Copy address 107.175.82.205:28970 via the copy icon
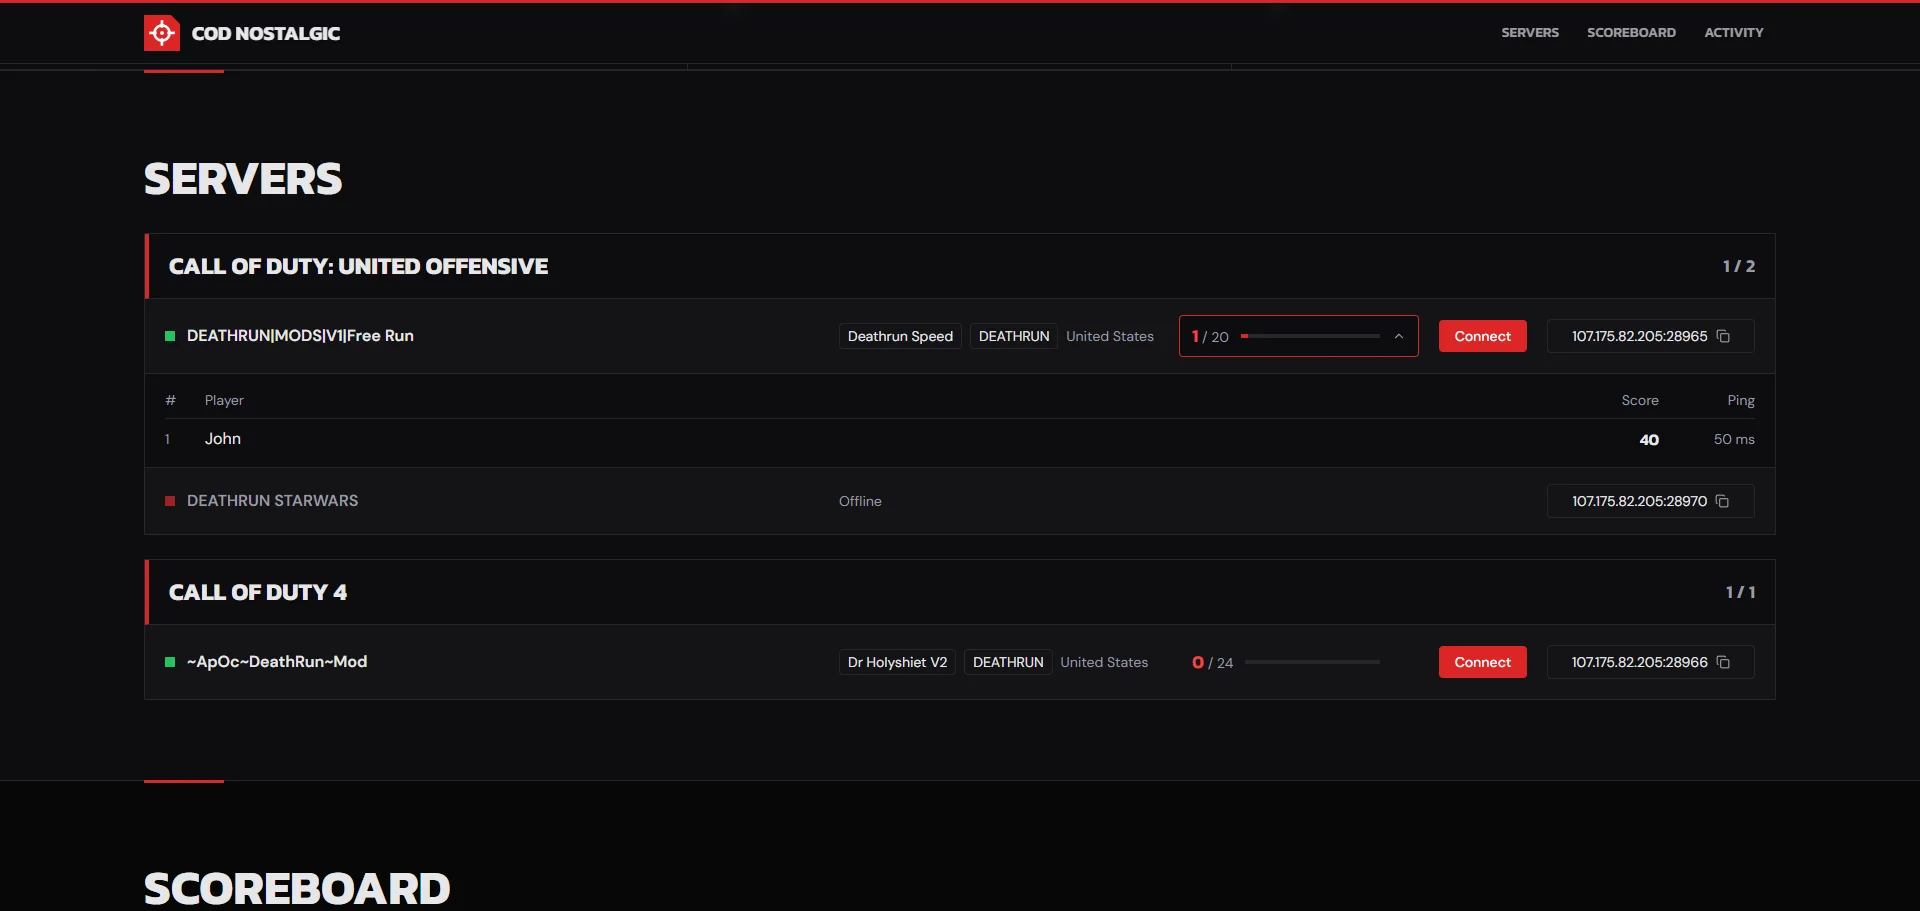The image size is (1920, 911). (1722, 501)
